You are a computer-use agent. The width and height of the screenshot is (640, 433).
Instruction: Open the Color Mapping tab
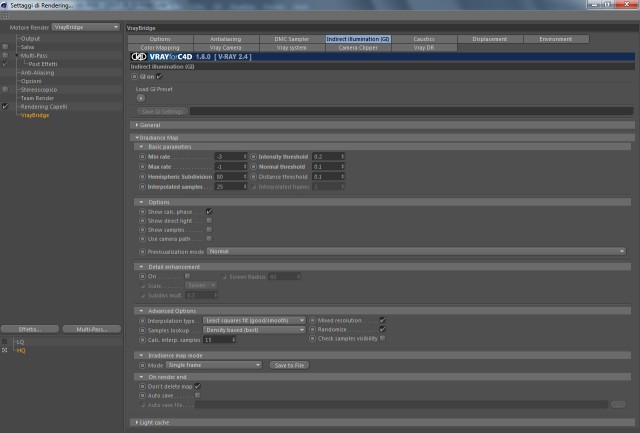(160, 48)
